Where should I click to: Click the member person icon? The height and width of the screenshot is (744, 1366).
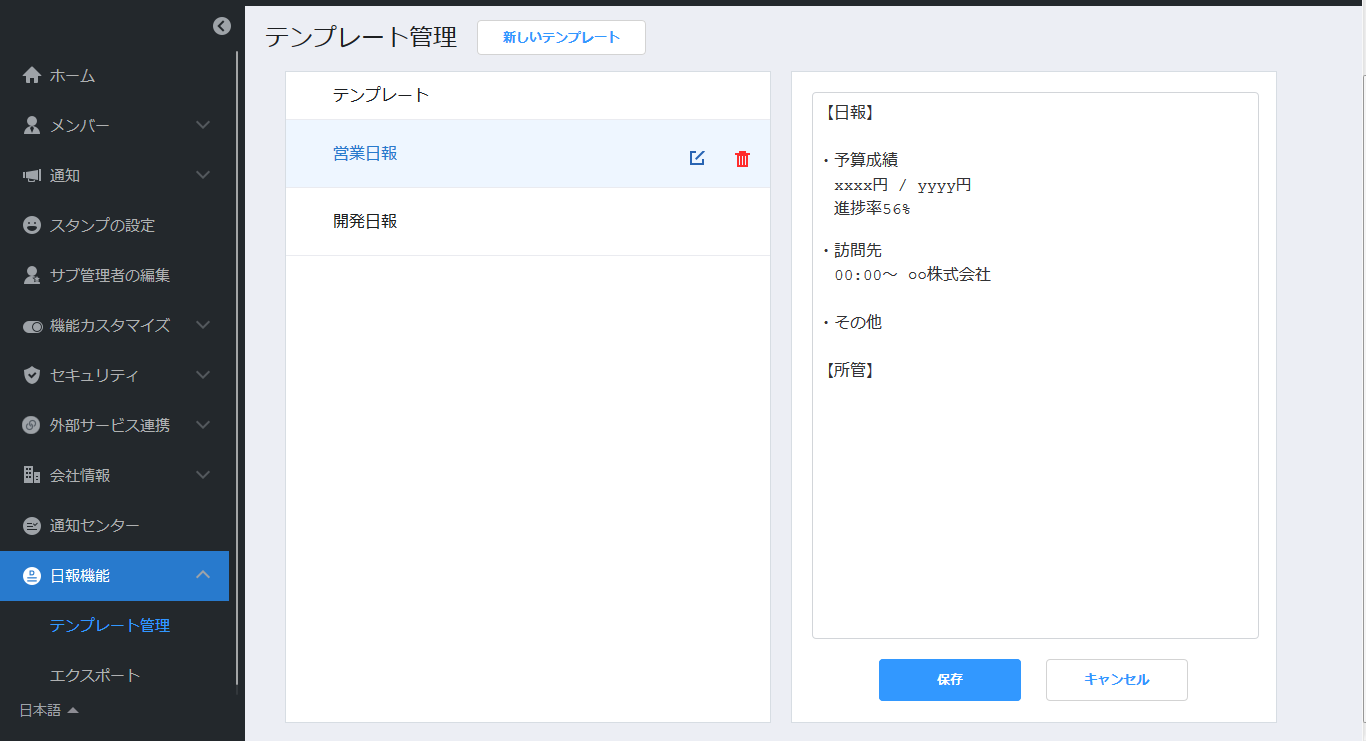(x=32, y=125)
